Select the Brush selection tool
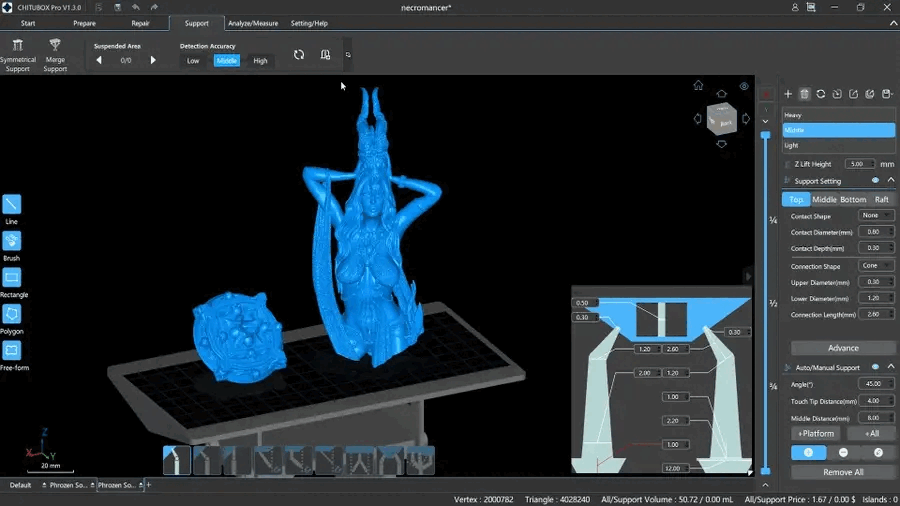The image size is (900, 506). (12, 241)
